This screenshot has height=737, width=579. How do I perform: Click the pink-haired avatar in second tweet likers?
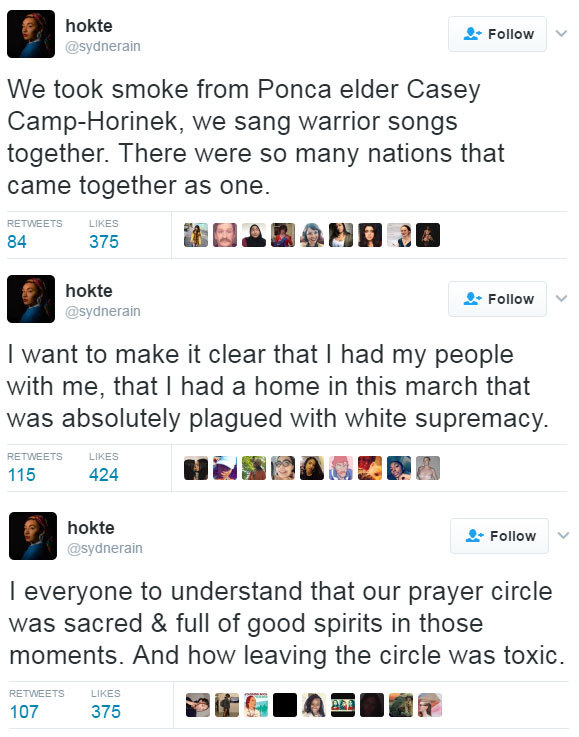pos(341,468)
